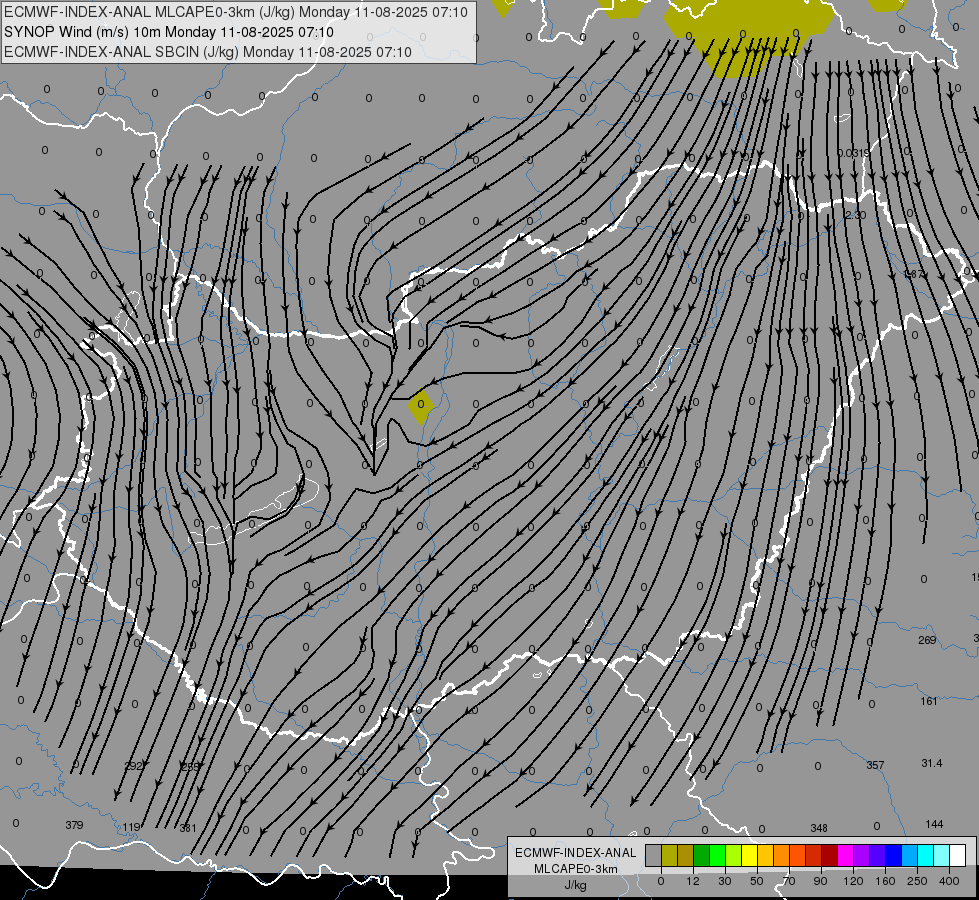Click the map value '0.0319'
979x900 pixels.
[854, 154]
